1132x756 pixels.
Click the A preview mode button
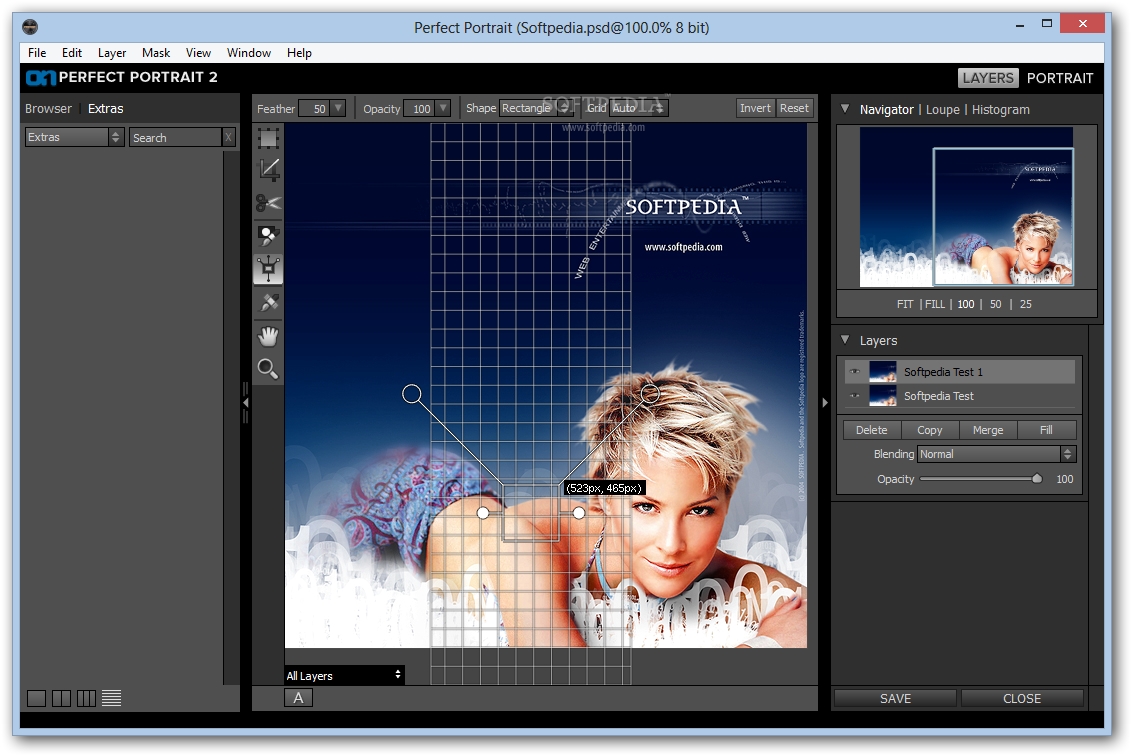[298, 698]
